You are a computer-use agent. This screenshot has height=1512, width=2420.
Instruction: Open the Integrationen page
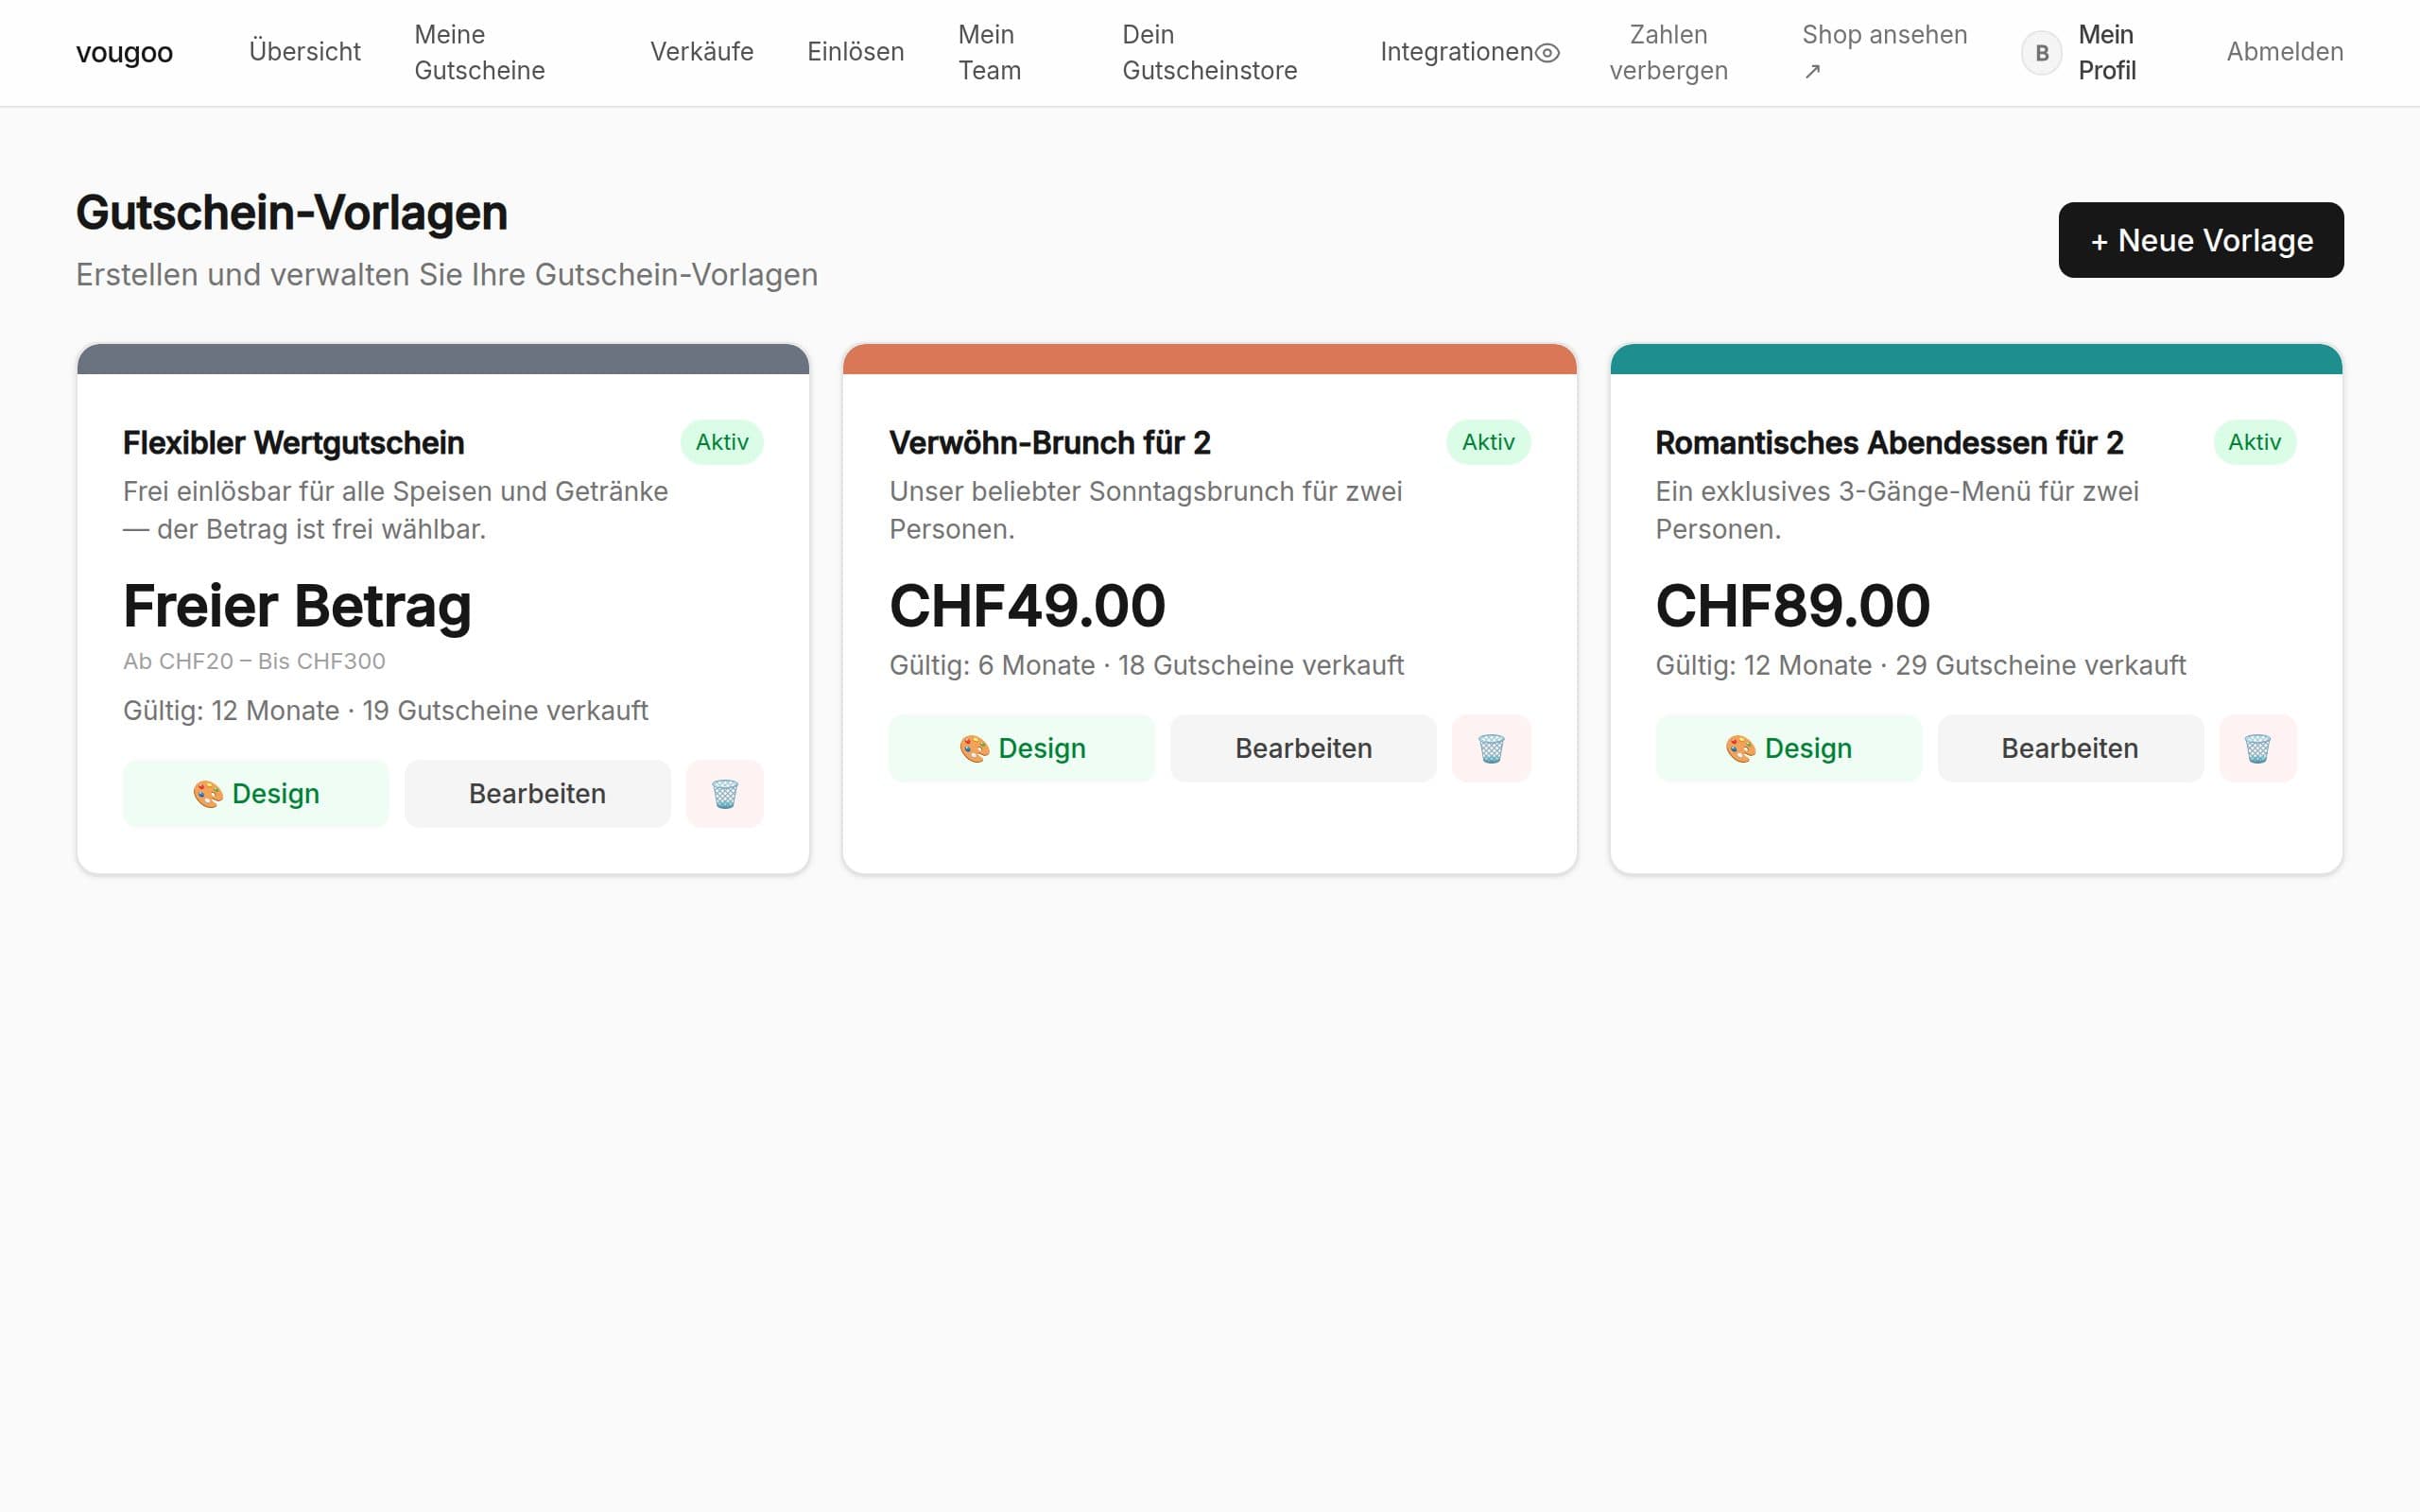[x=1456, y=52]
